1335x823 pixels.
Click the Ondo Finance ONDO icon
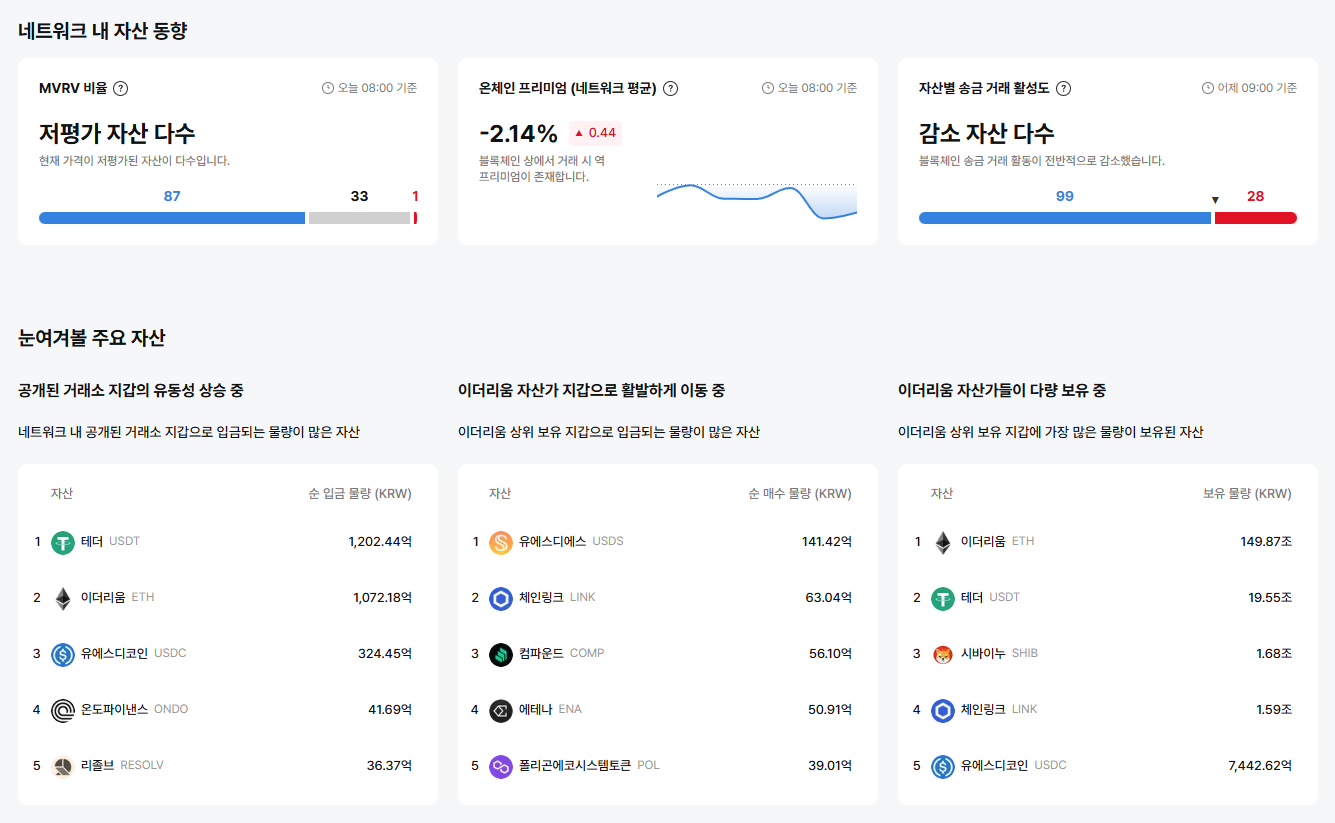tap(62, 709)
